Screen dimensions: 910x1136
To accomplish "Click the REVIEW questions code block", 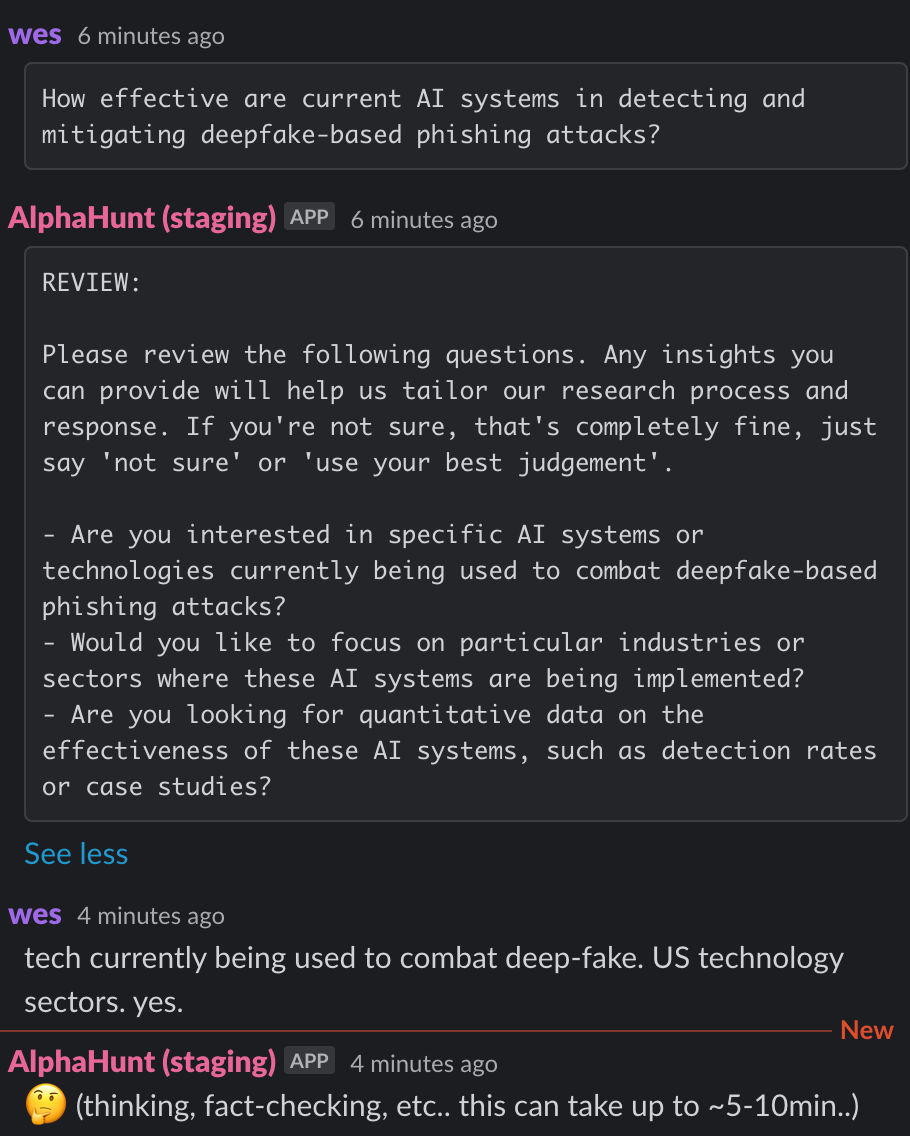I will coord(466,534).
